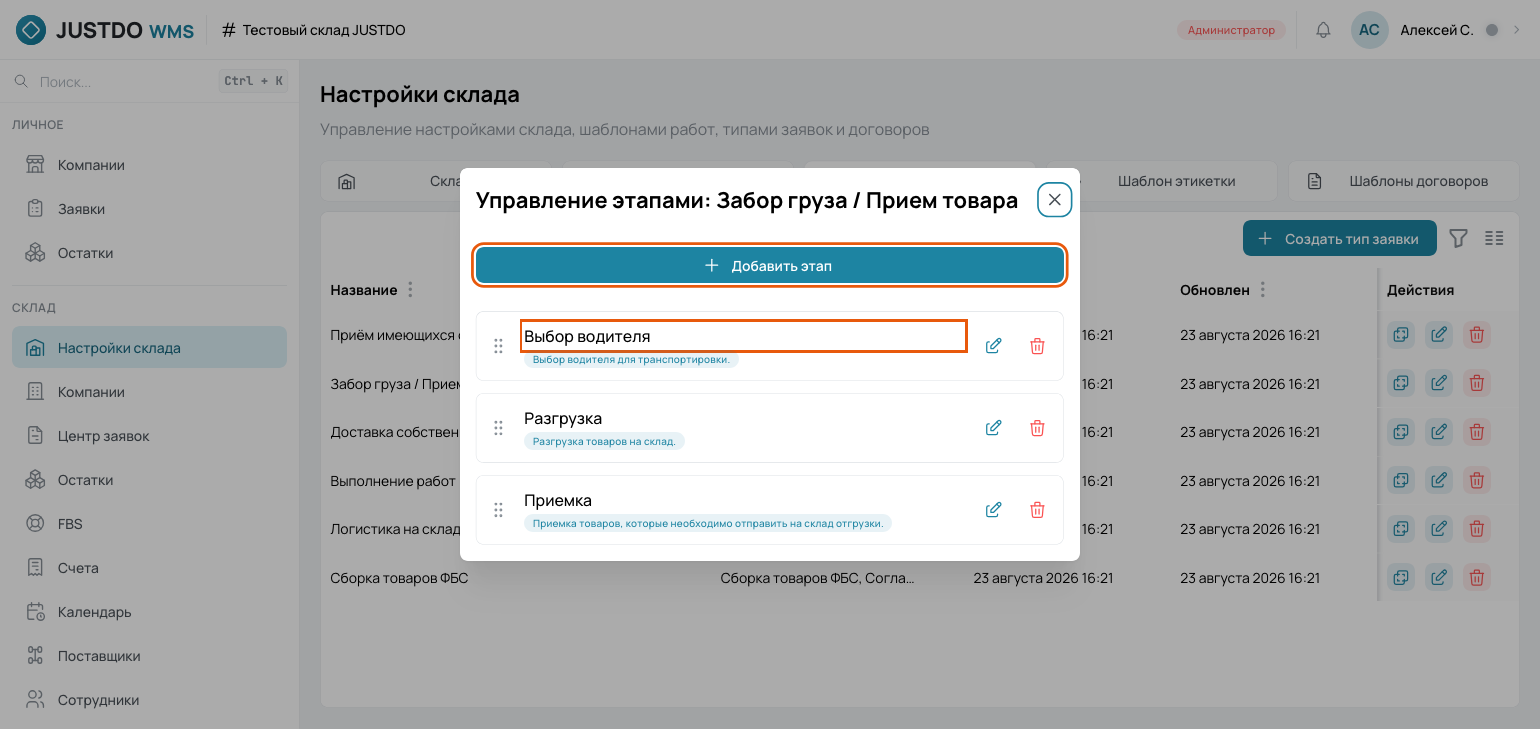
Task: Open Обновлен column options menu
Action: click(1263, 290)
